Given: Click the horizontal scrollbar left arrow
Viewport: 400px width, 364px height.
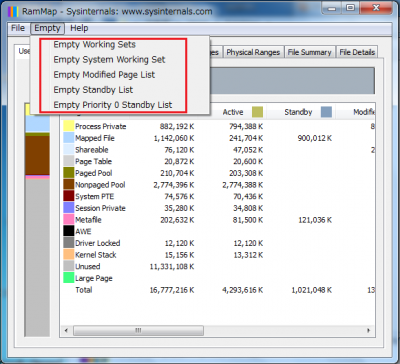Looking at the screenshot, I should (x=66, y=330).
